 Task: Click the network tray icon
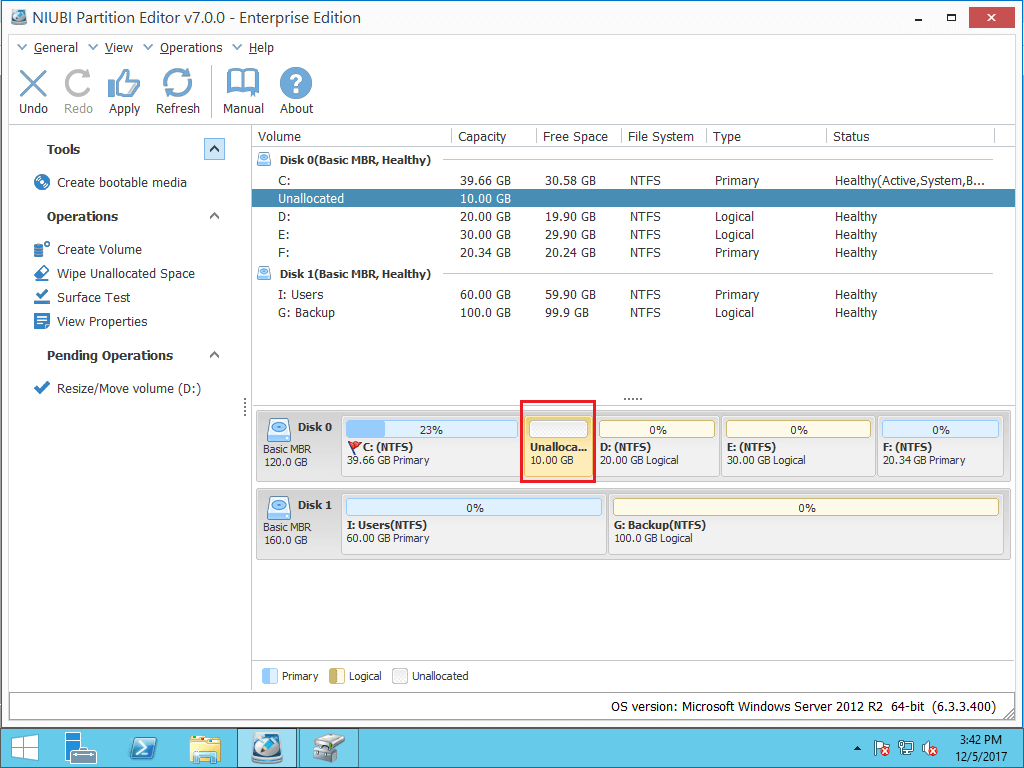906,748
